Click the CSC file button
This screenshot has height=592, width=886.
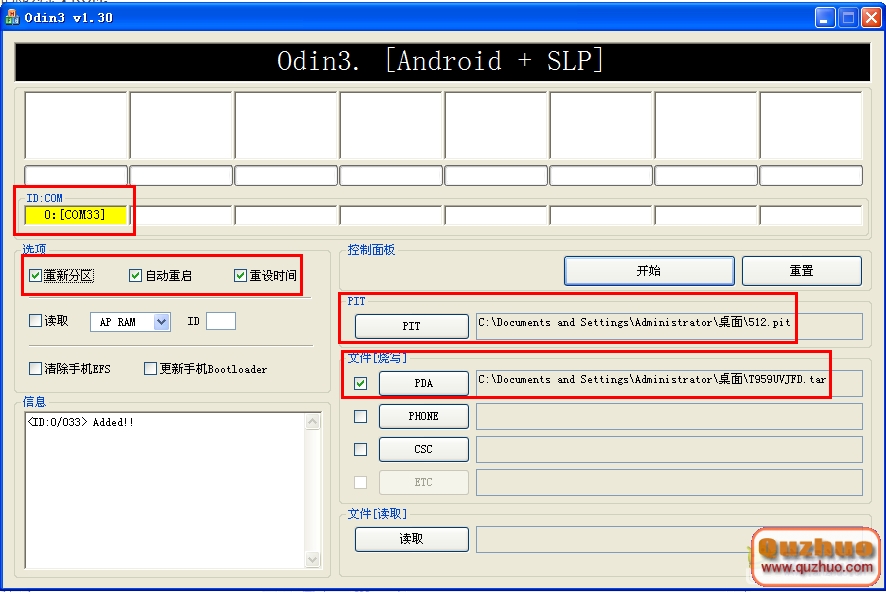(x=424, y=449)
